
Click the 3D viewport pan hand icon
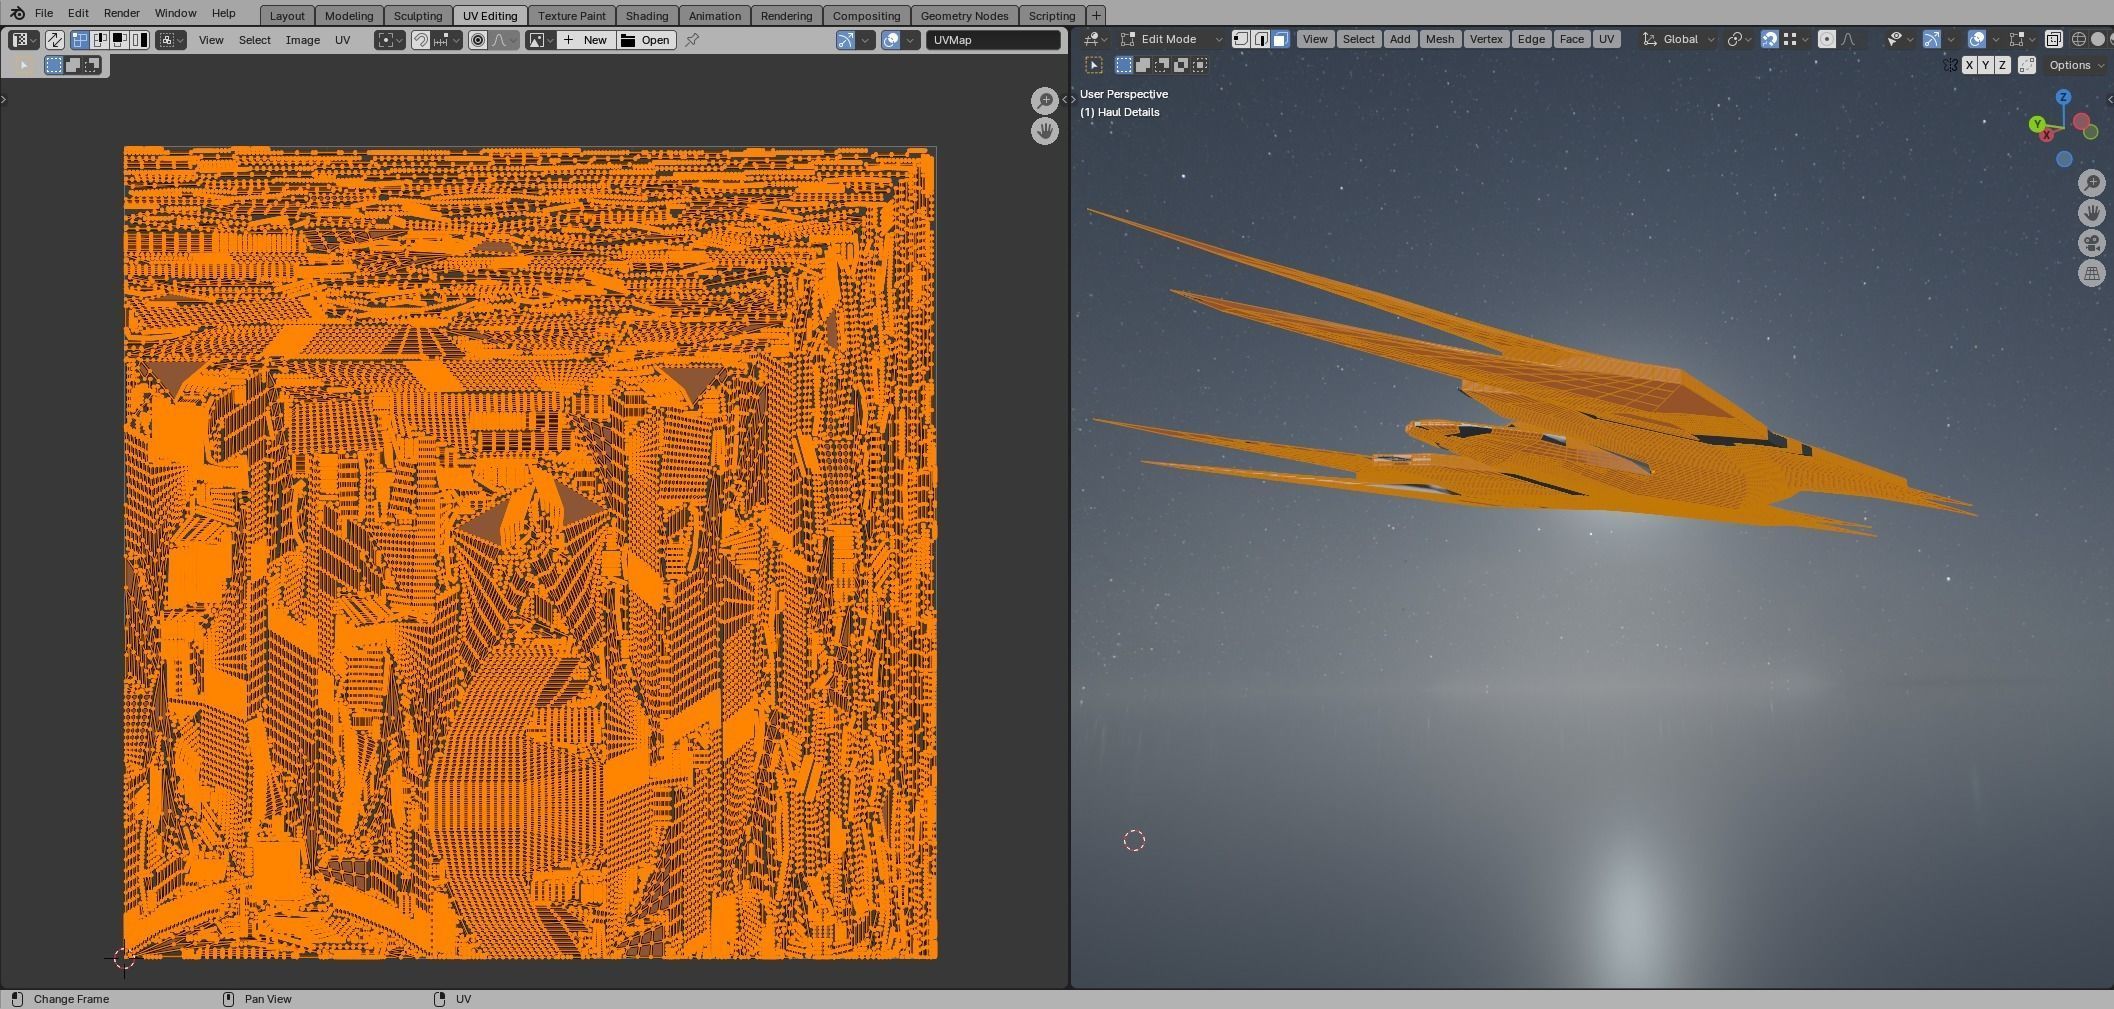point(2092,213)
